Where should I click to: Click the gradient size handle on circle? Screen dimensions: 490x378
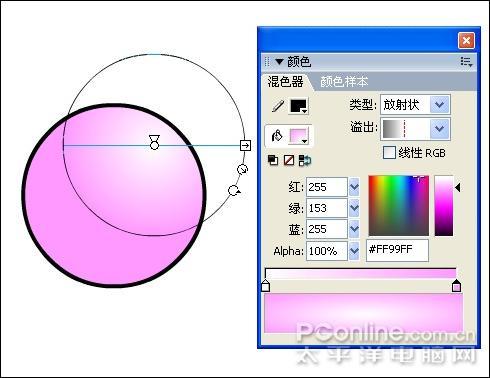(x=242, y=169)
